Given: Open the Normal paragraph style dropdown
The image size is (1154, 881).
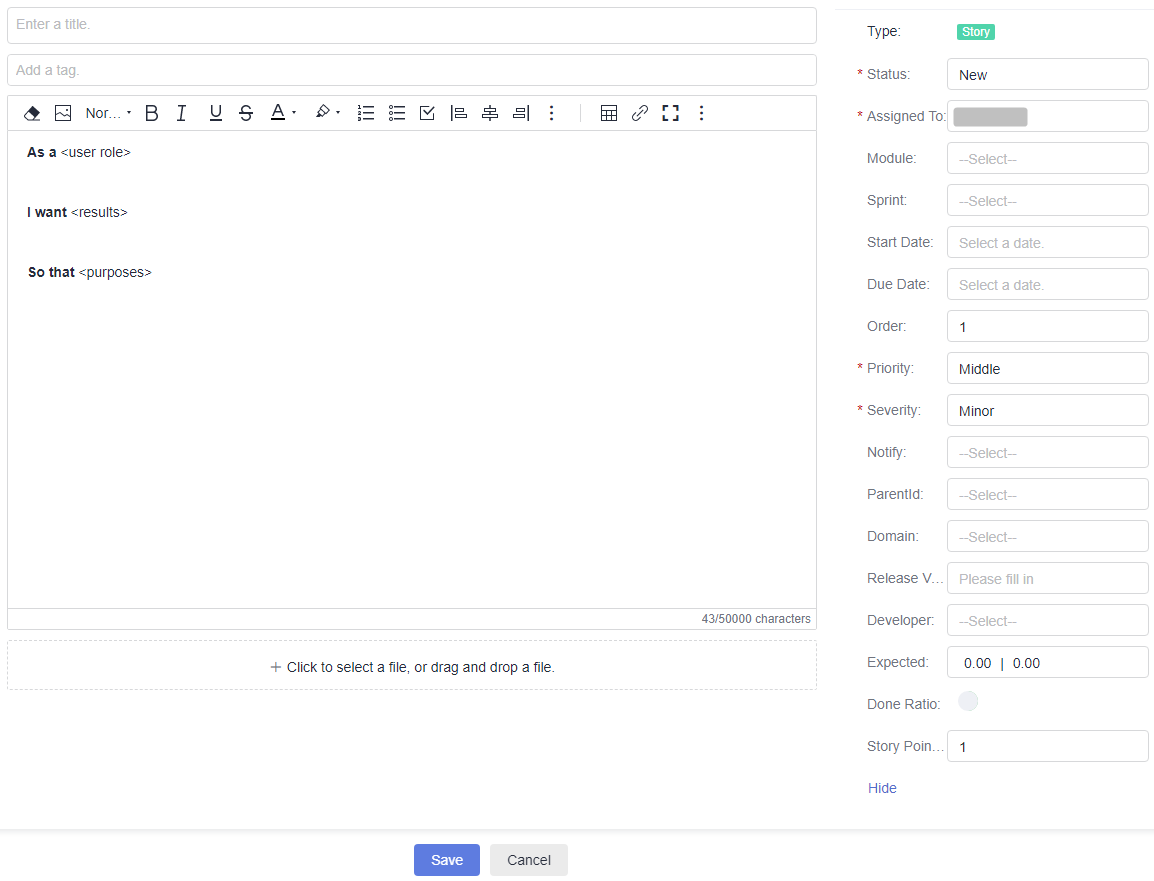Looking at the screenshot, I should (x=108, y=113).
